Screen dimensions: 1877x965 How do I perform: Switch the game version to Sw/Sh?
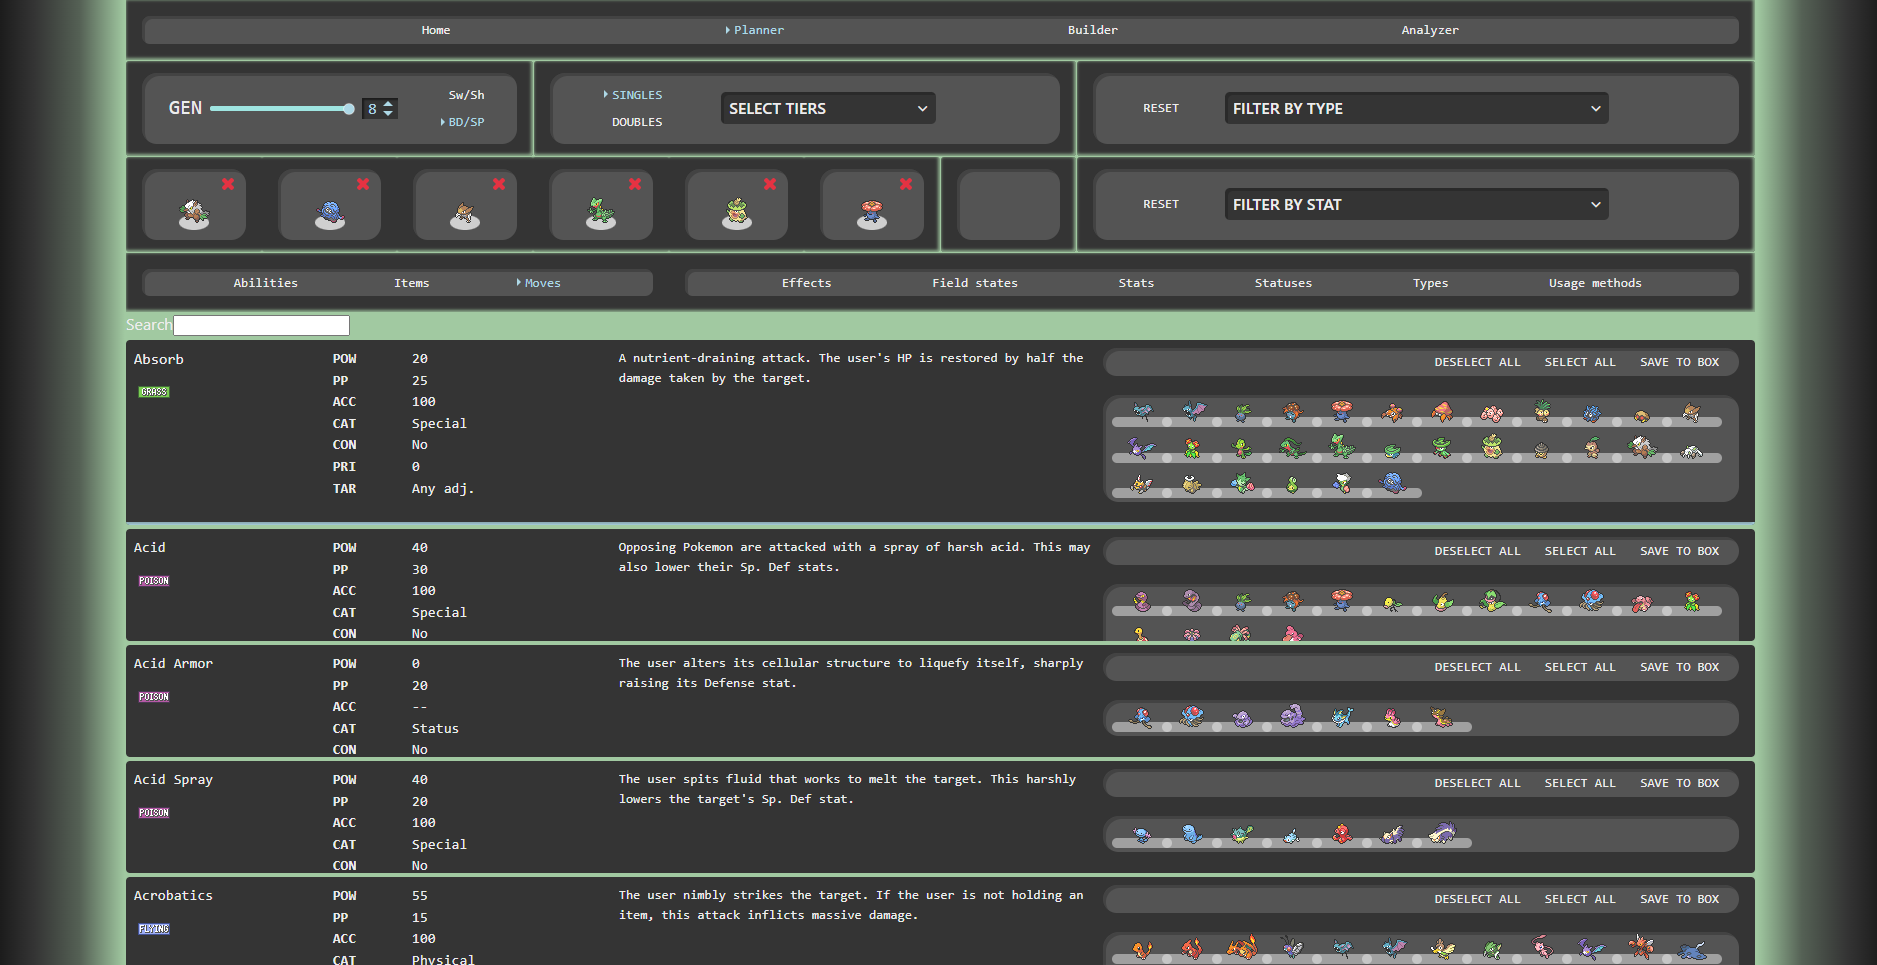[466, 95]
